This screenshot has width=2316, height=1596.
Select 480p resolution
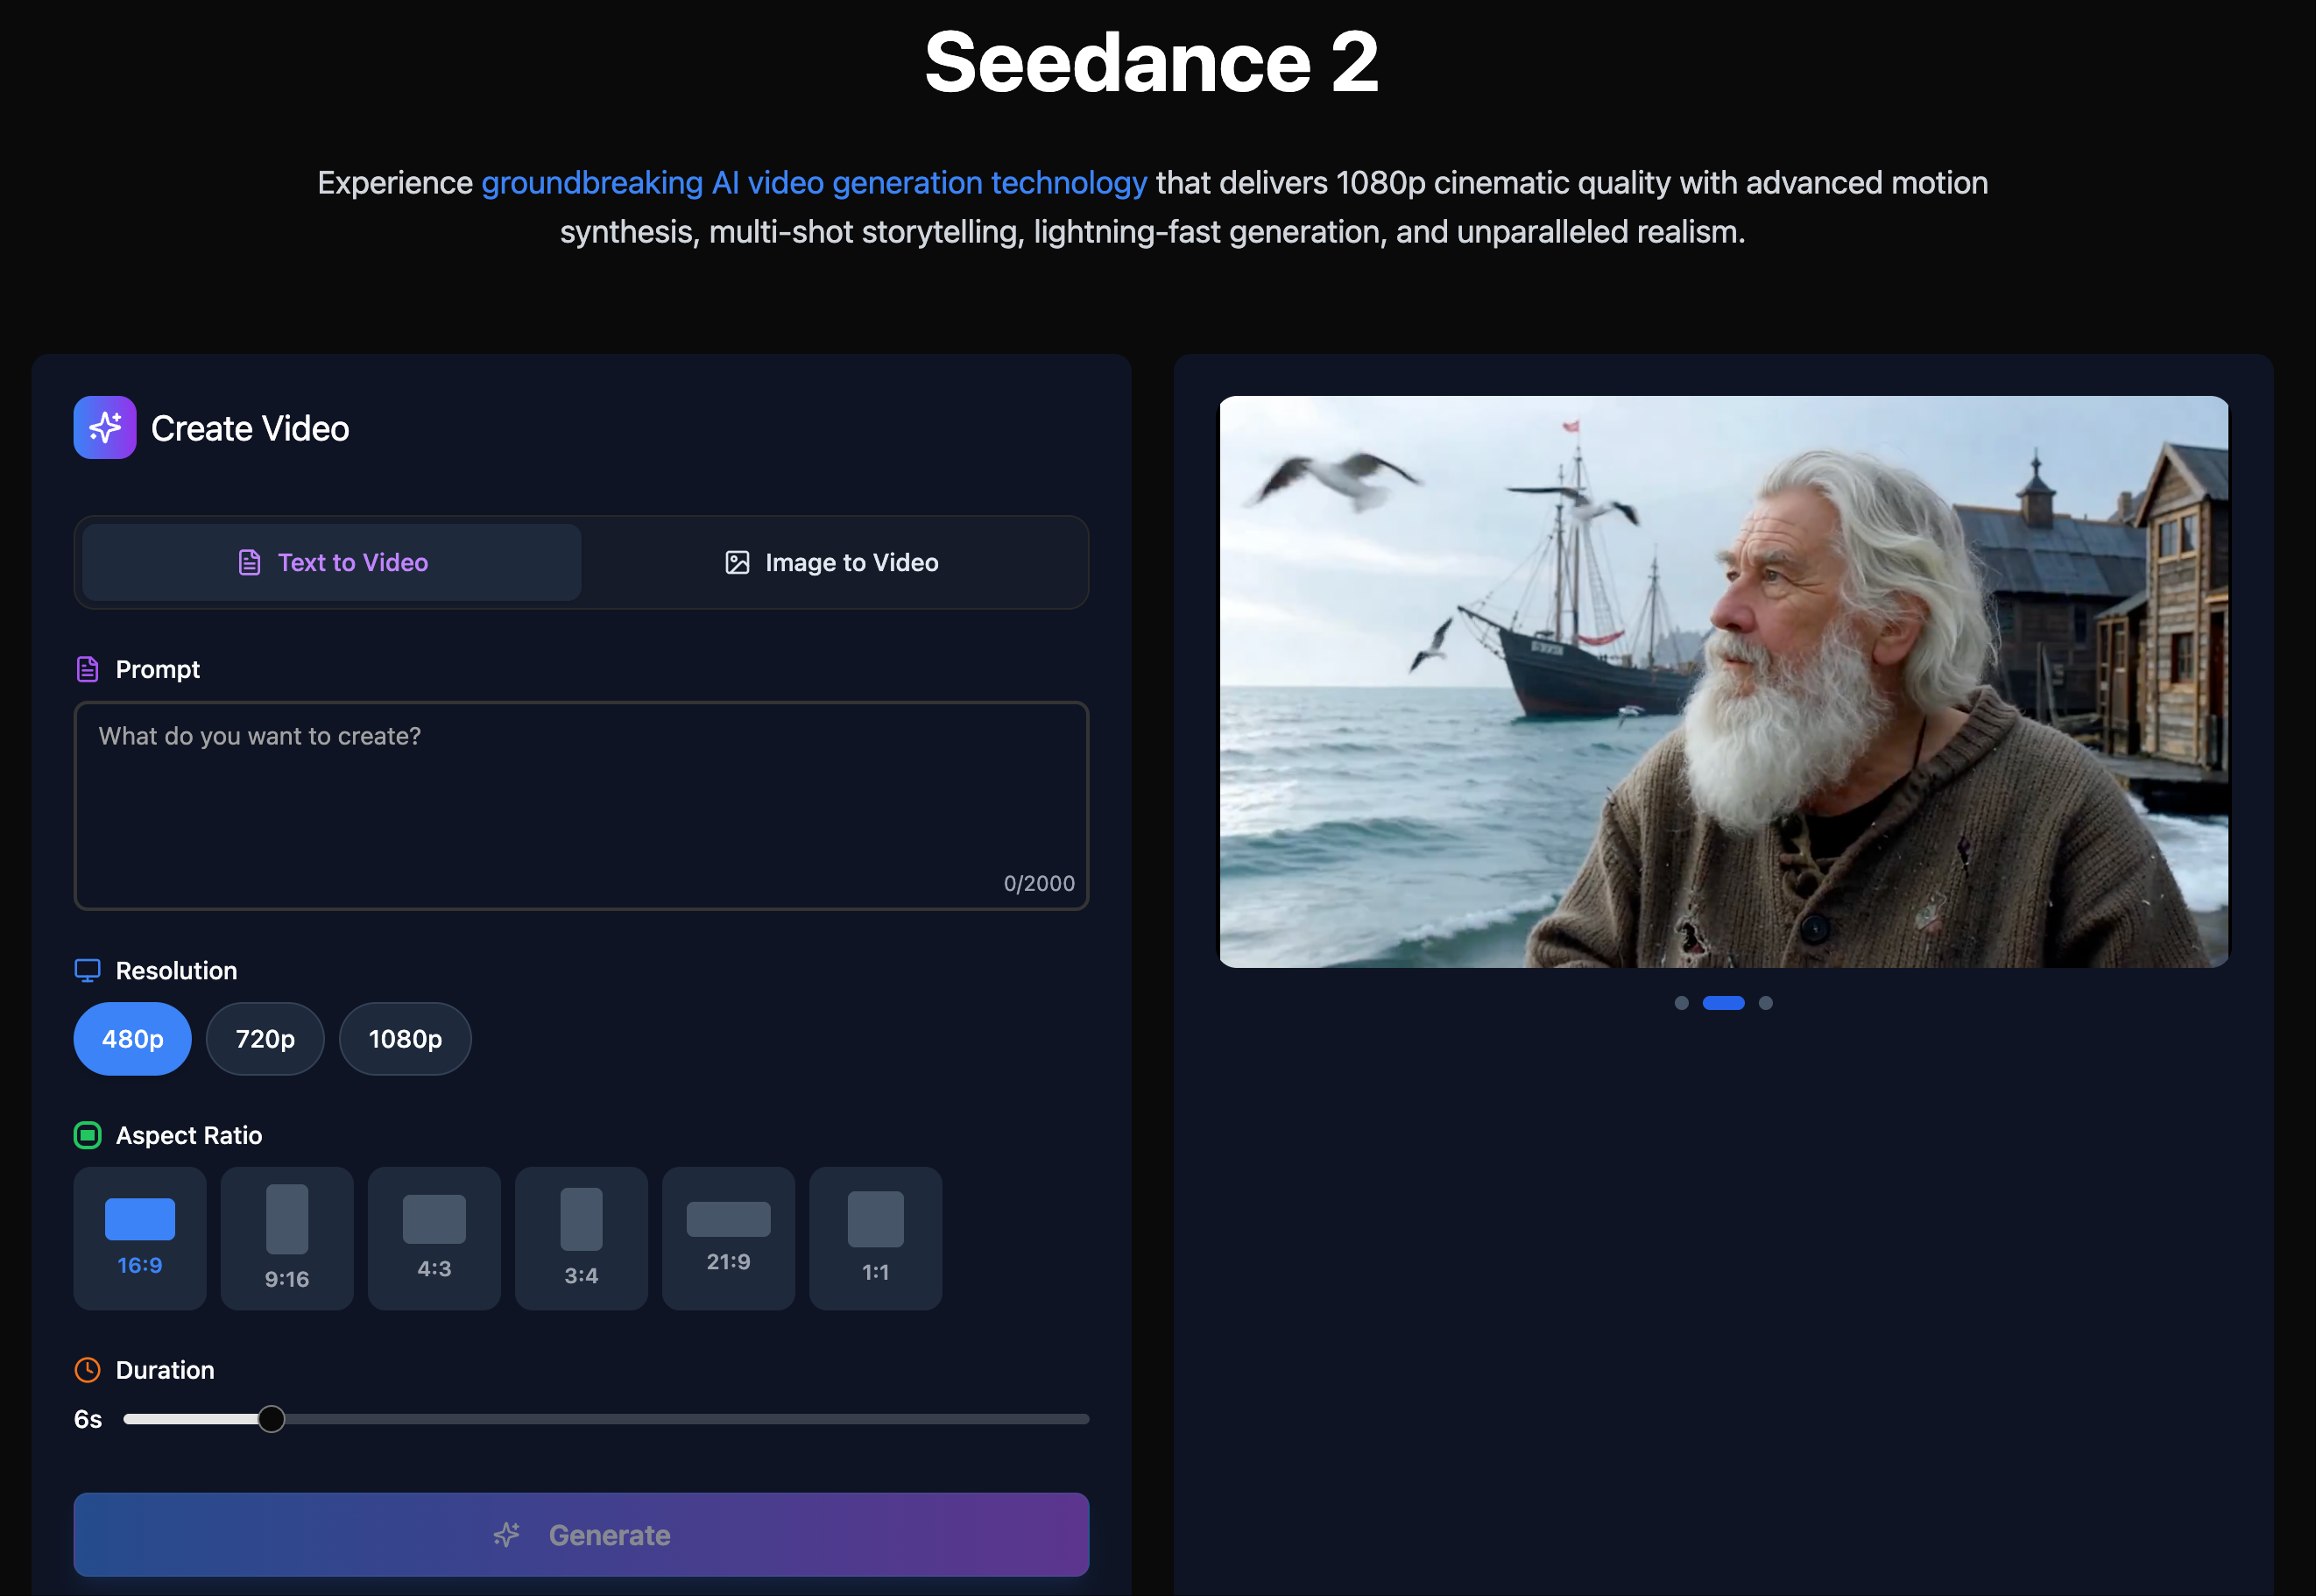132,1039
